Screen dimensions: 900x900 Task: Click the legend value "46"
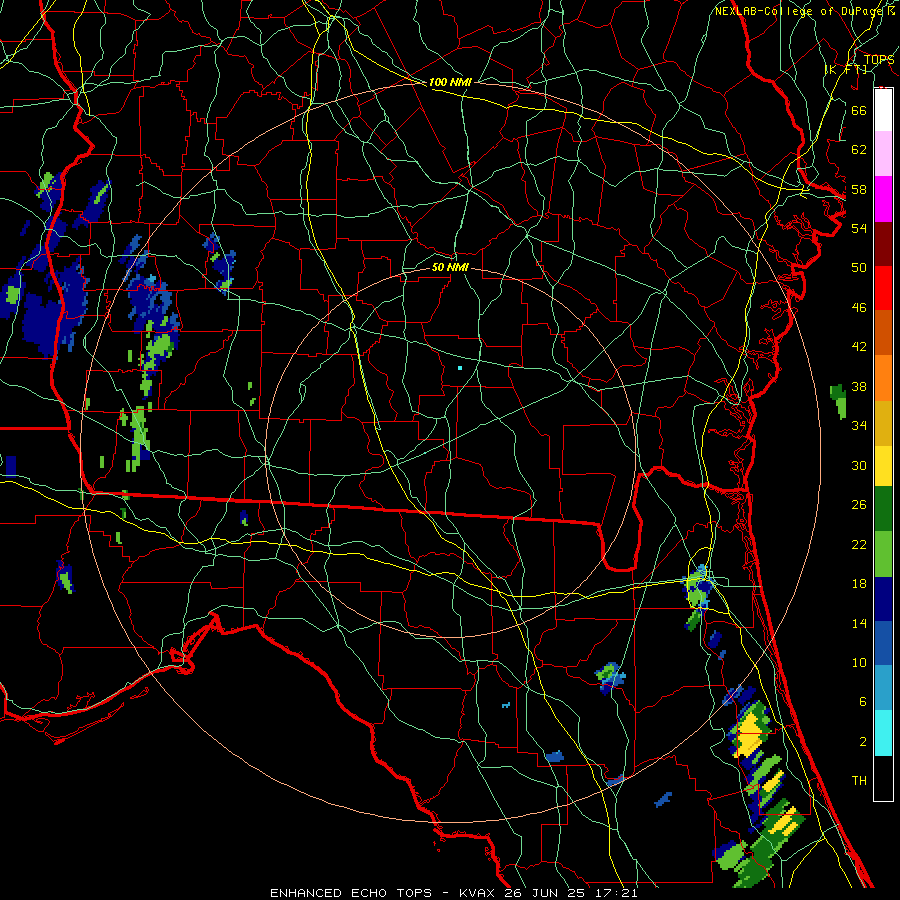(859, 308)
